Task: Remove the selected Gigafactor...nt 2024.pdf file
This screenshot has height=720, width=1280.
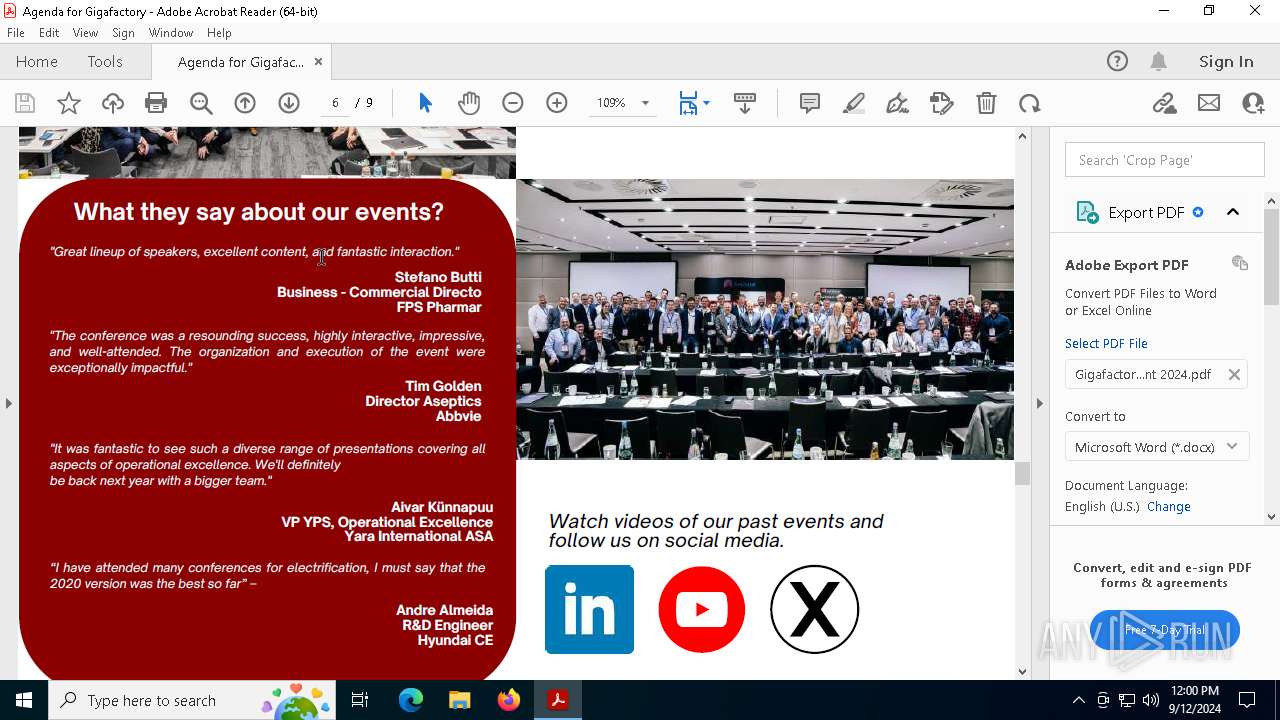Action: tap(1234, 374)
